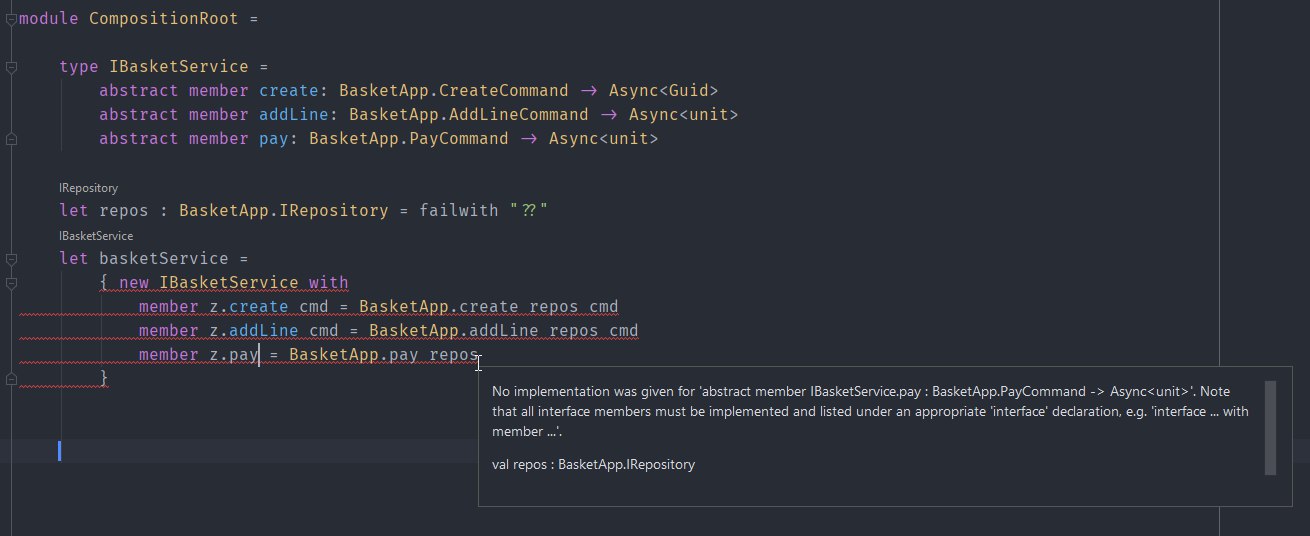
Task: Click the tooltip's vertical scrollbar
Action: (1270, 427)
